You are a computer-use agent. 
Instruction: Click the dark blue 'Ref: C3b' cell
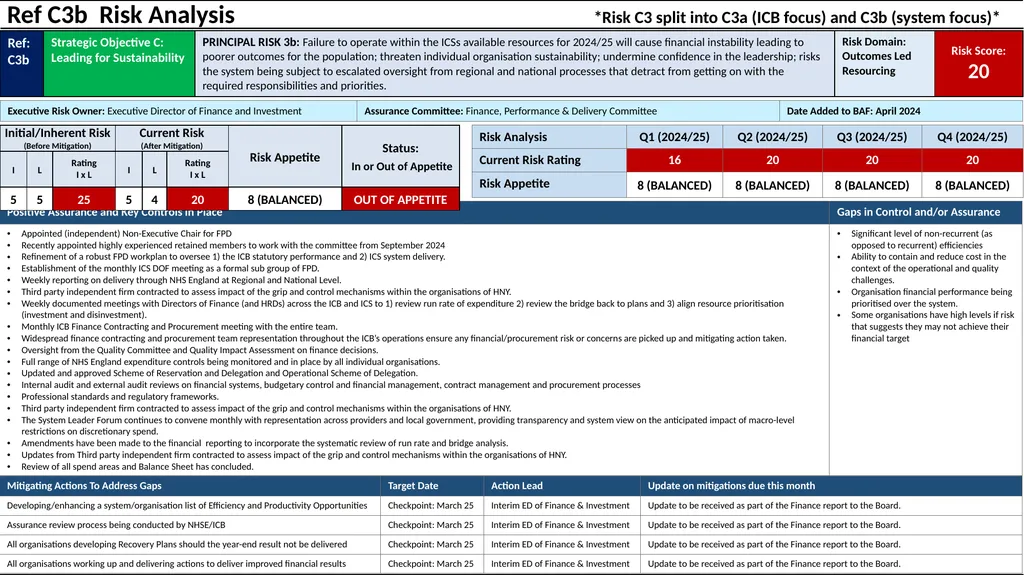point(22,63)
